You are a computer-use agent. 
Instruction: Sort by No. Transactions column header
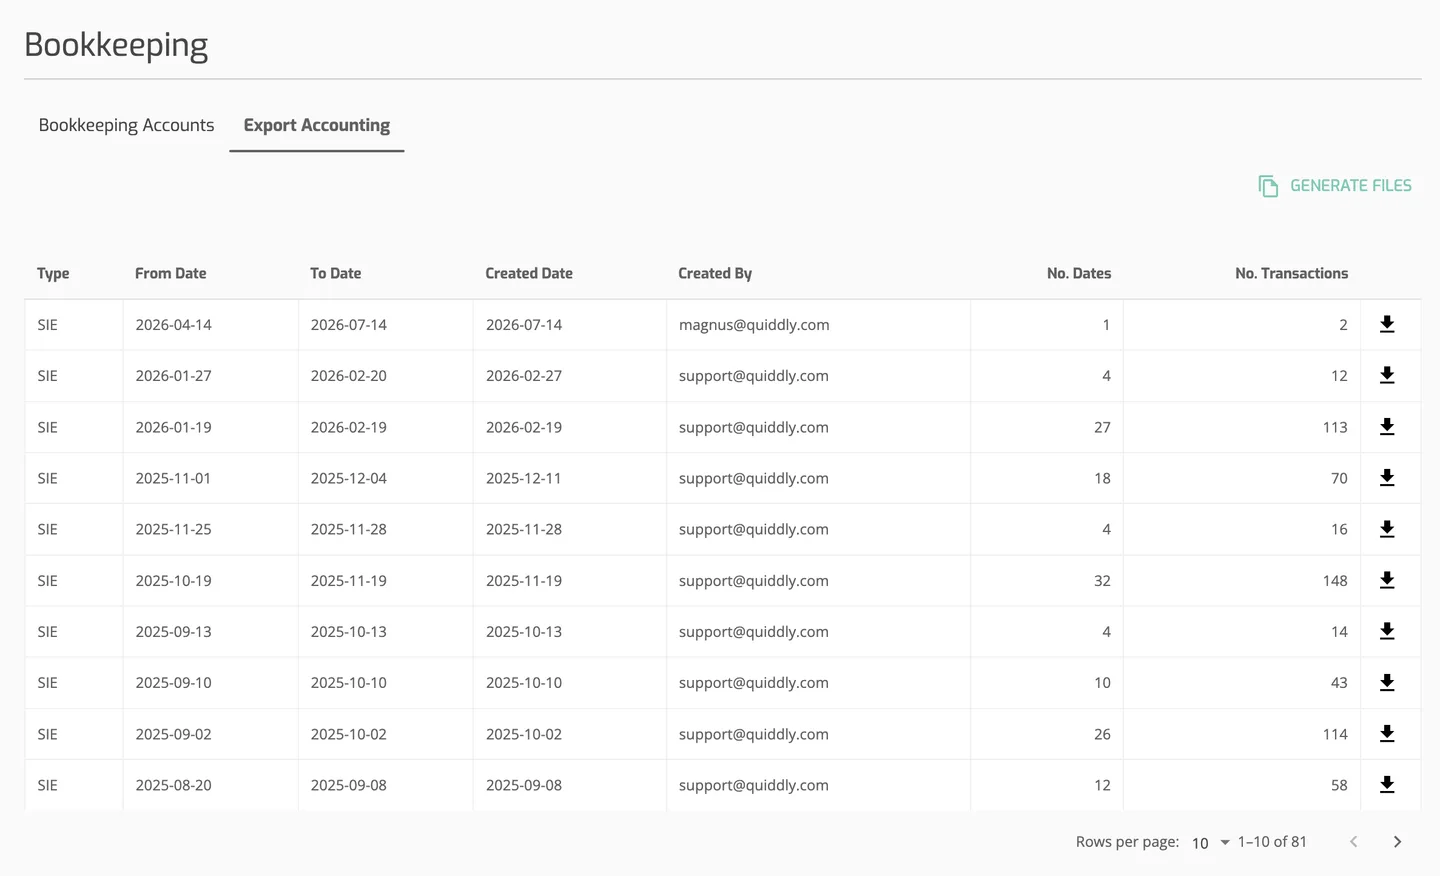[1291, 273]
